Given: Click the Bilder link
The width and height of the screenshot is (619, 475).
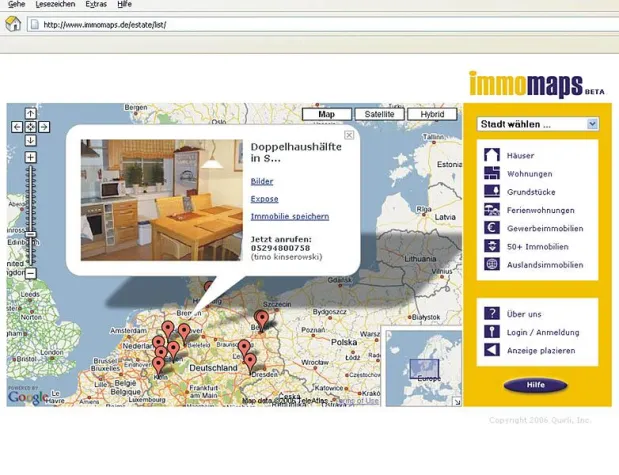Looking at the screenshot, I should (262, 181).
